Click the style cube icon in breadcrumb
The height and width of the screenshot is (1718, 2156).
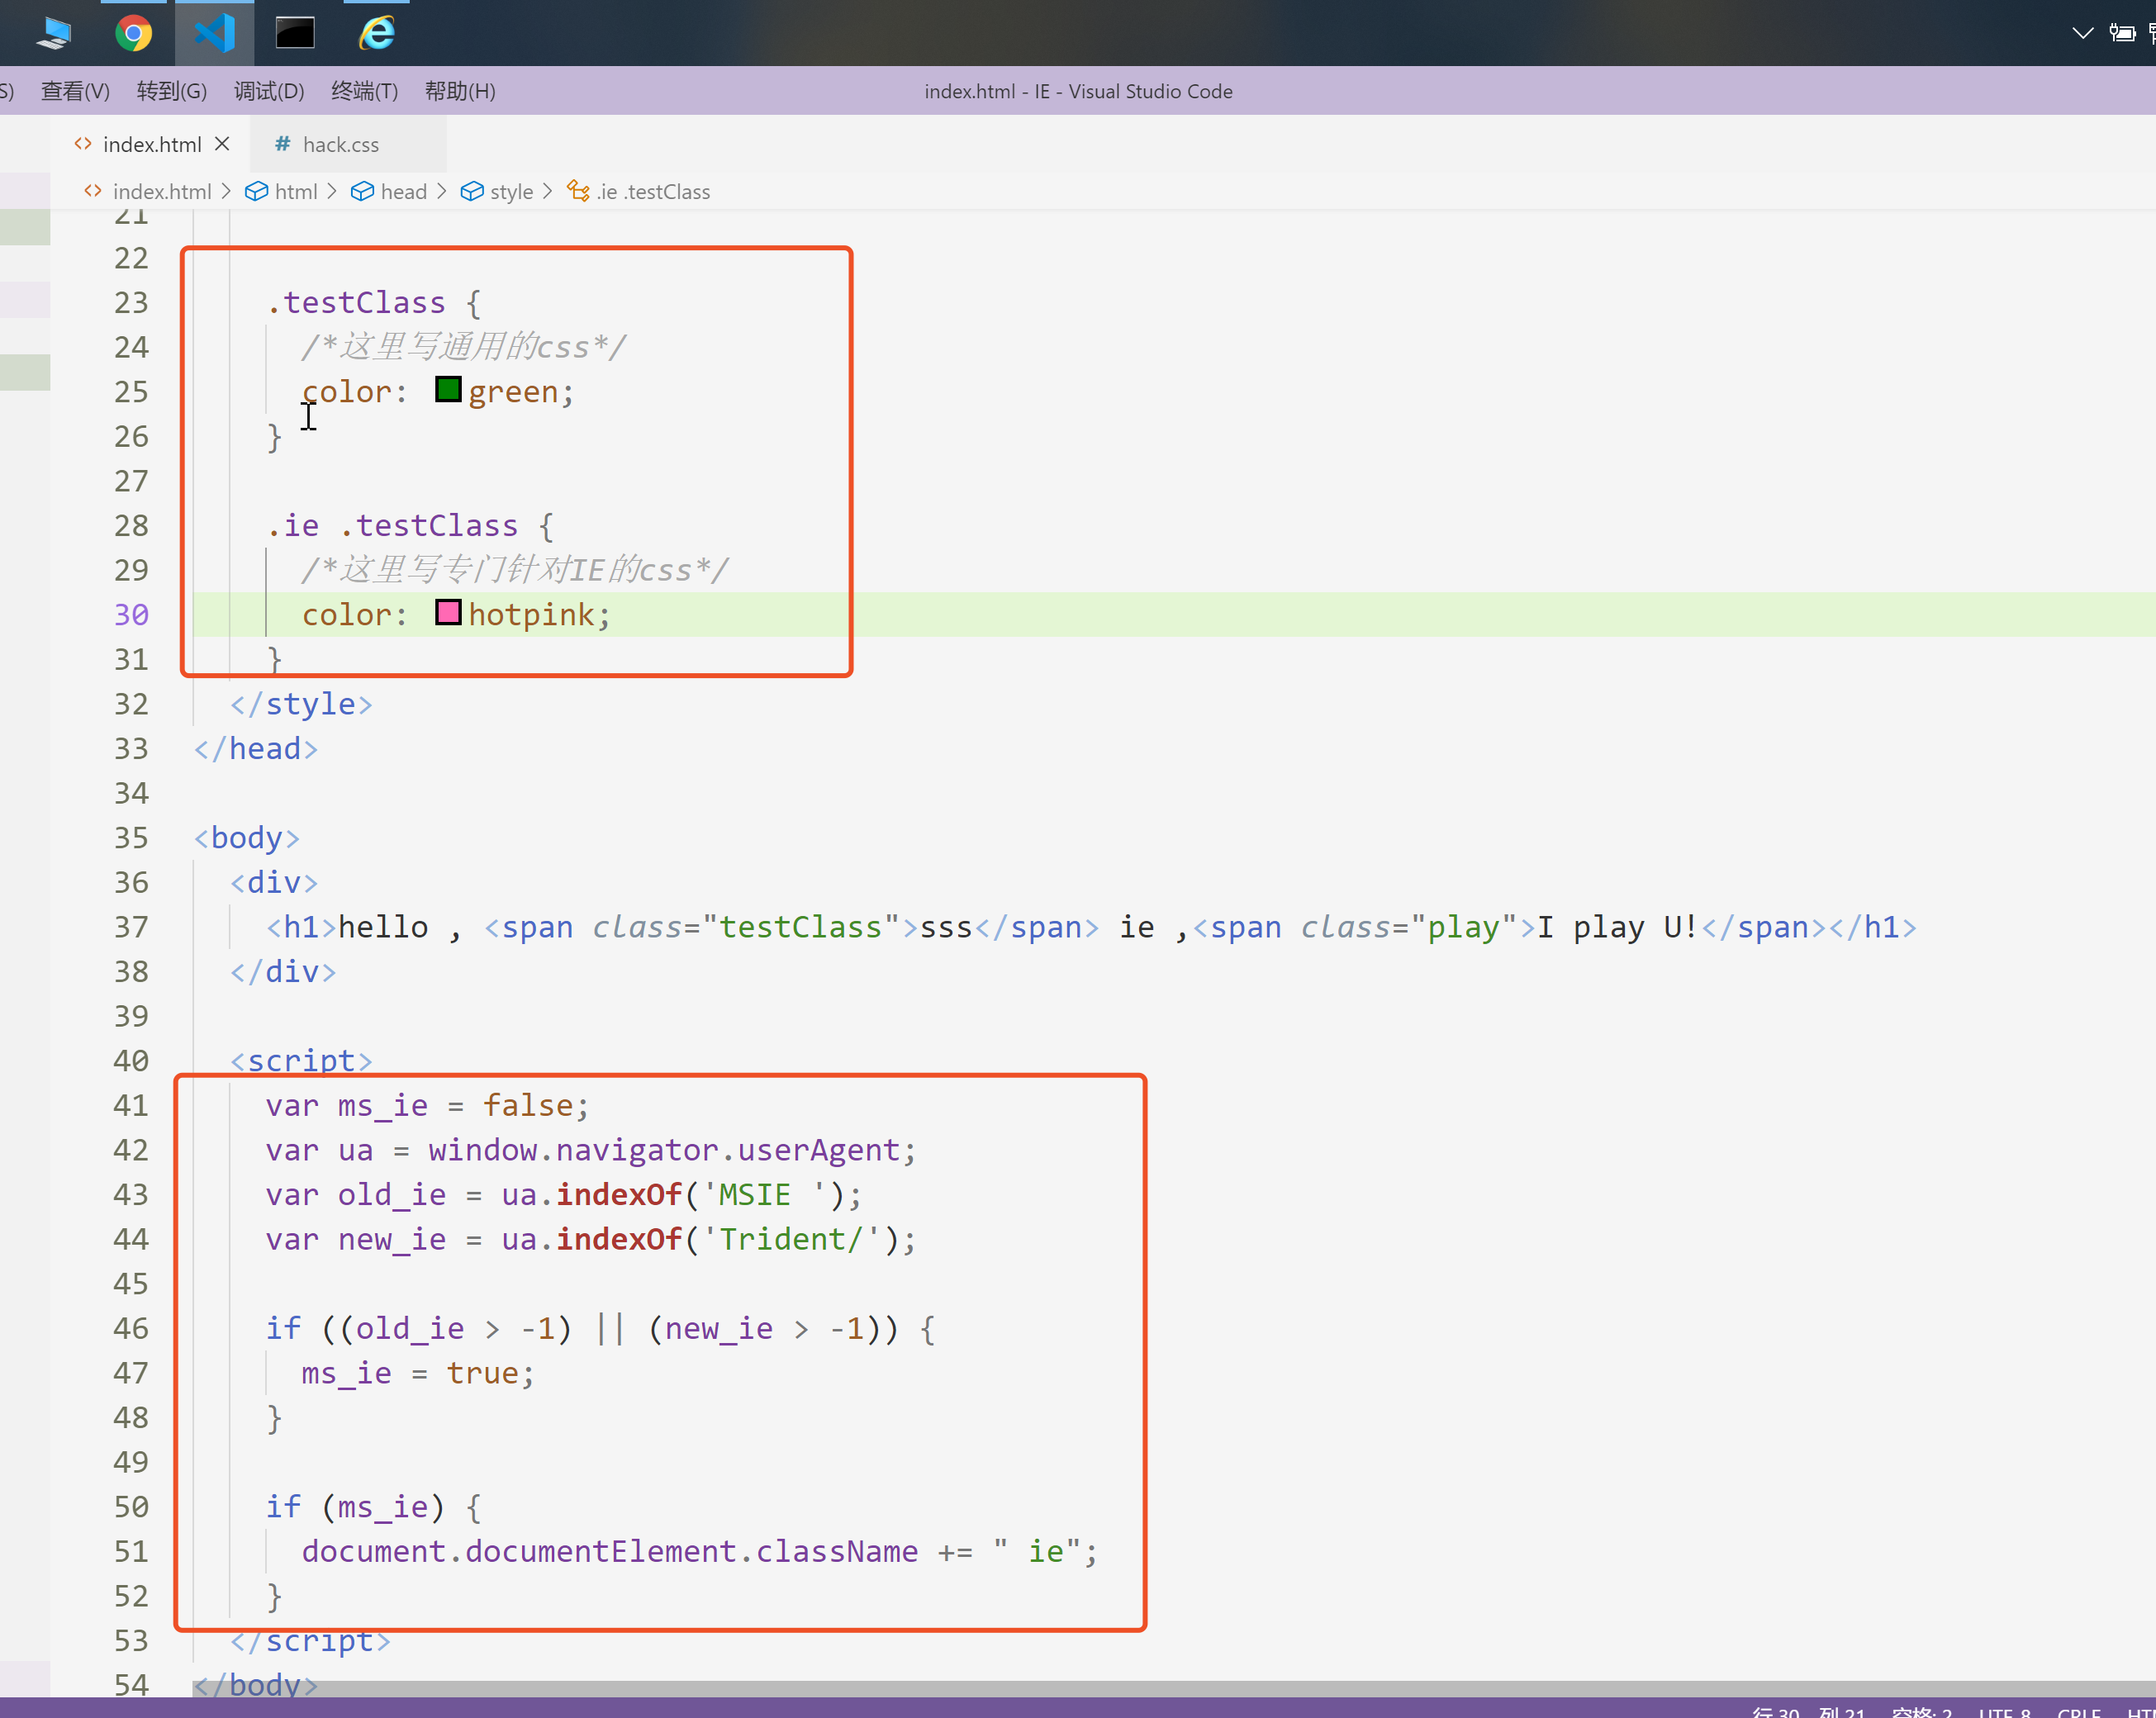[x=472, y=191]
